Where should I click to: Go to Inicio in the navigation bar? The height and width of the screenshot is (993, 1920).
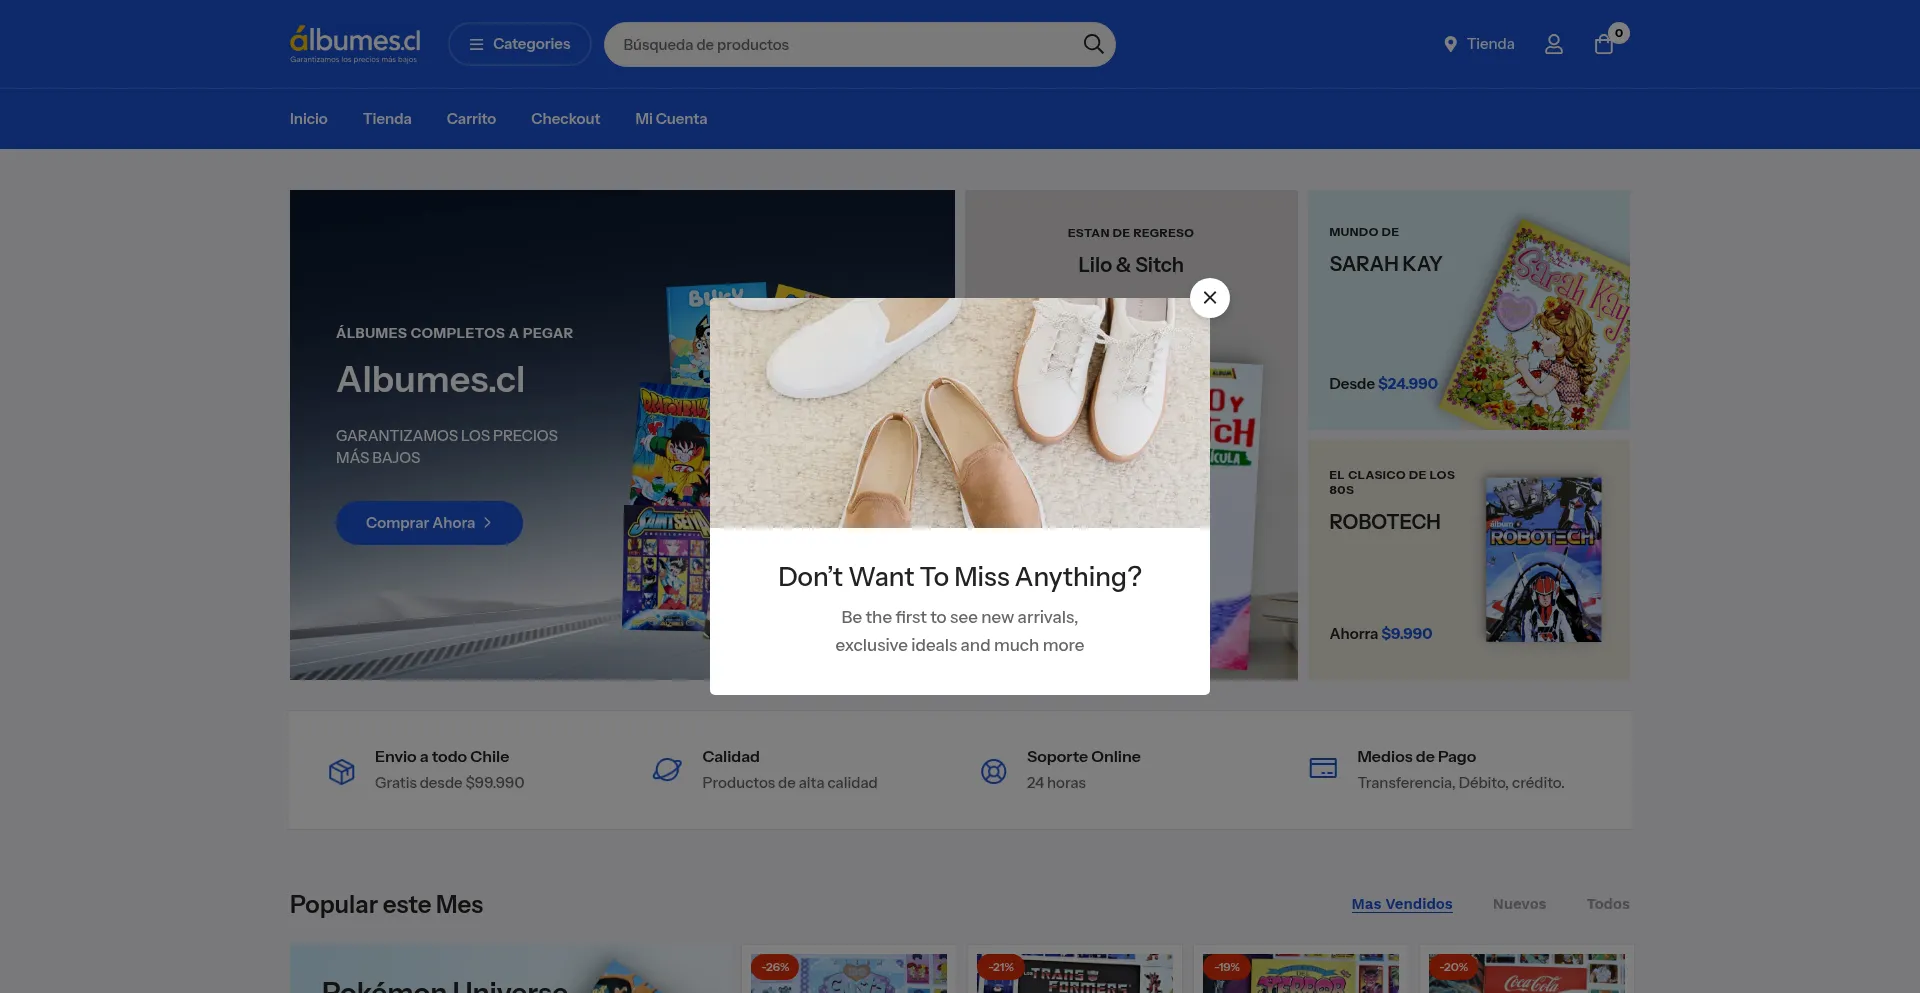[x=308, y=119]
